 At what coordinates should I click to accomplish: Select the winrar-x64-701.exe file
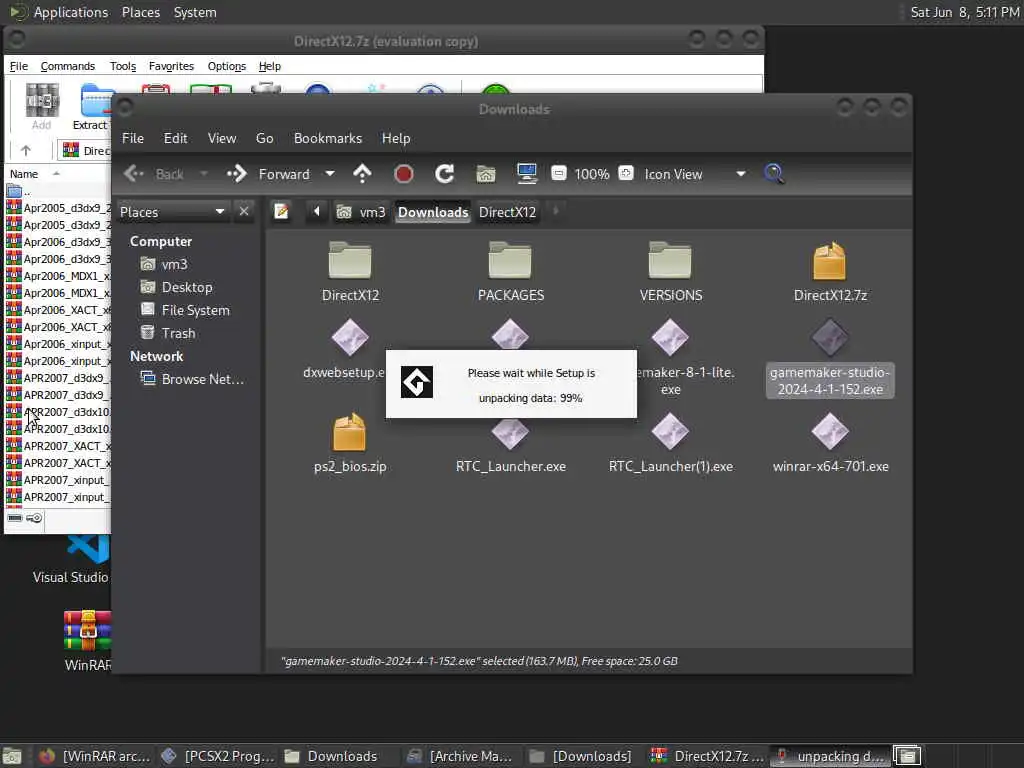(830, 431)
